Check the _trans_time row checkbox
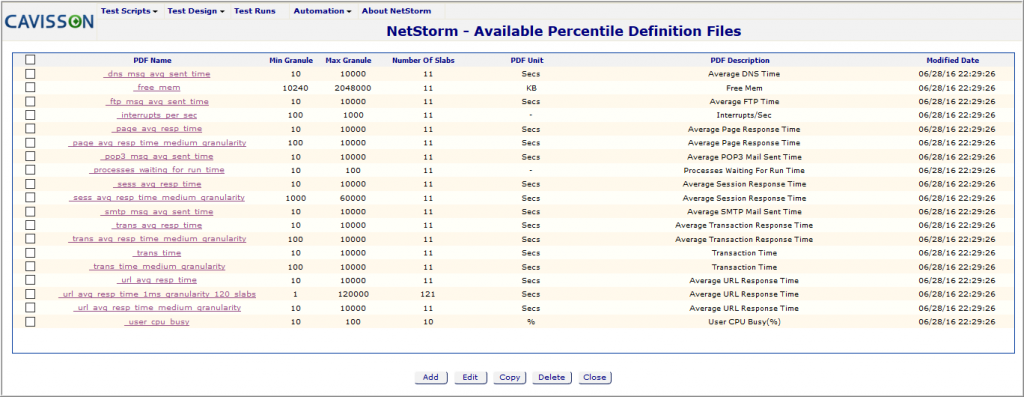The width and height of the screenshot is (1024, 397). [x=30, y=253]
